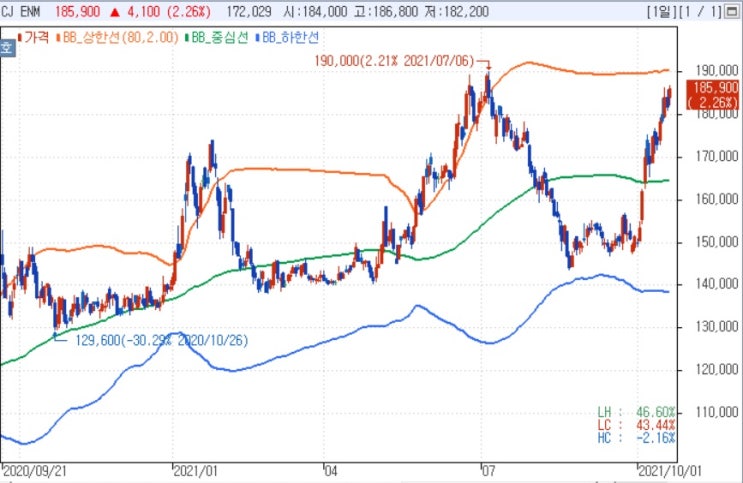Click the low price 저:182,200
Image resolution: width=743 pixels, height=483 pixels.
pyautogui.click(x=456, y=12)
